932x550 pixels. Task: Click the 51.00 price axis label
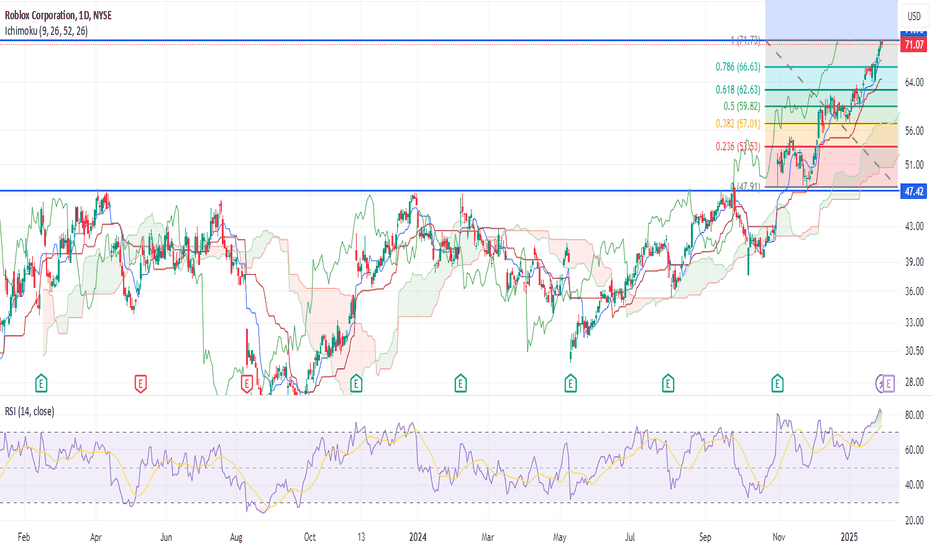[914, 165]
